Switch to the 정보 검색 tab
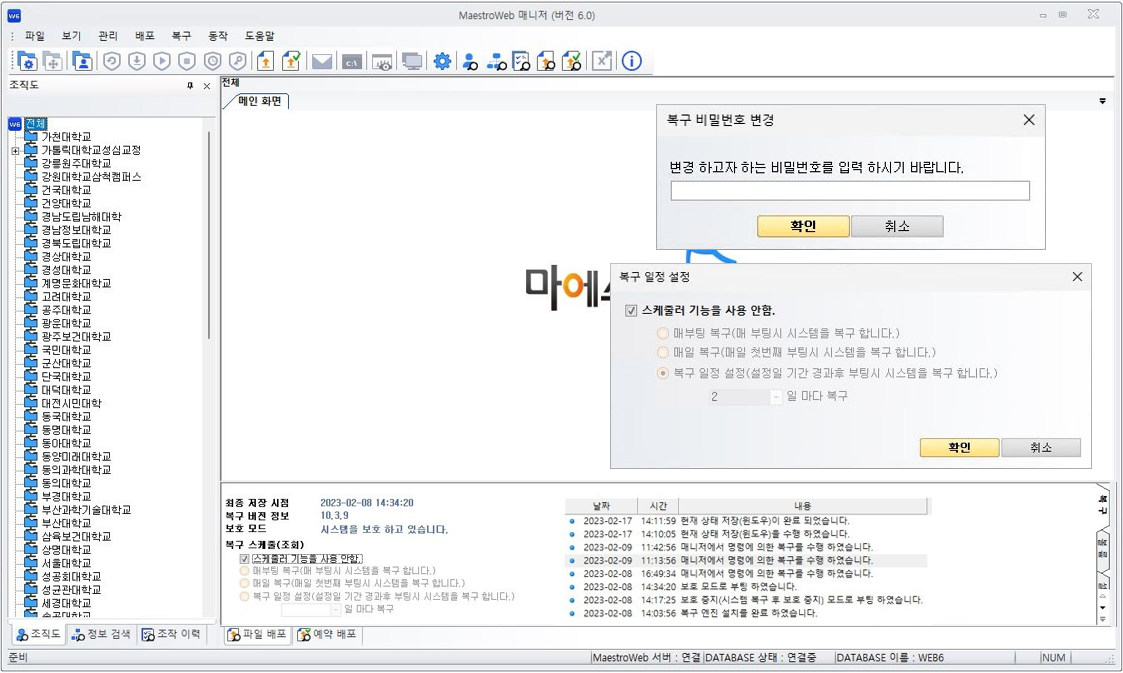This screenshot has width=1123, height=673. click(102, 634)
